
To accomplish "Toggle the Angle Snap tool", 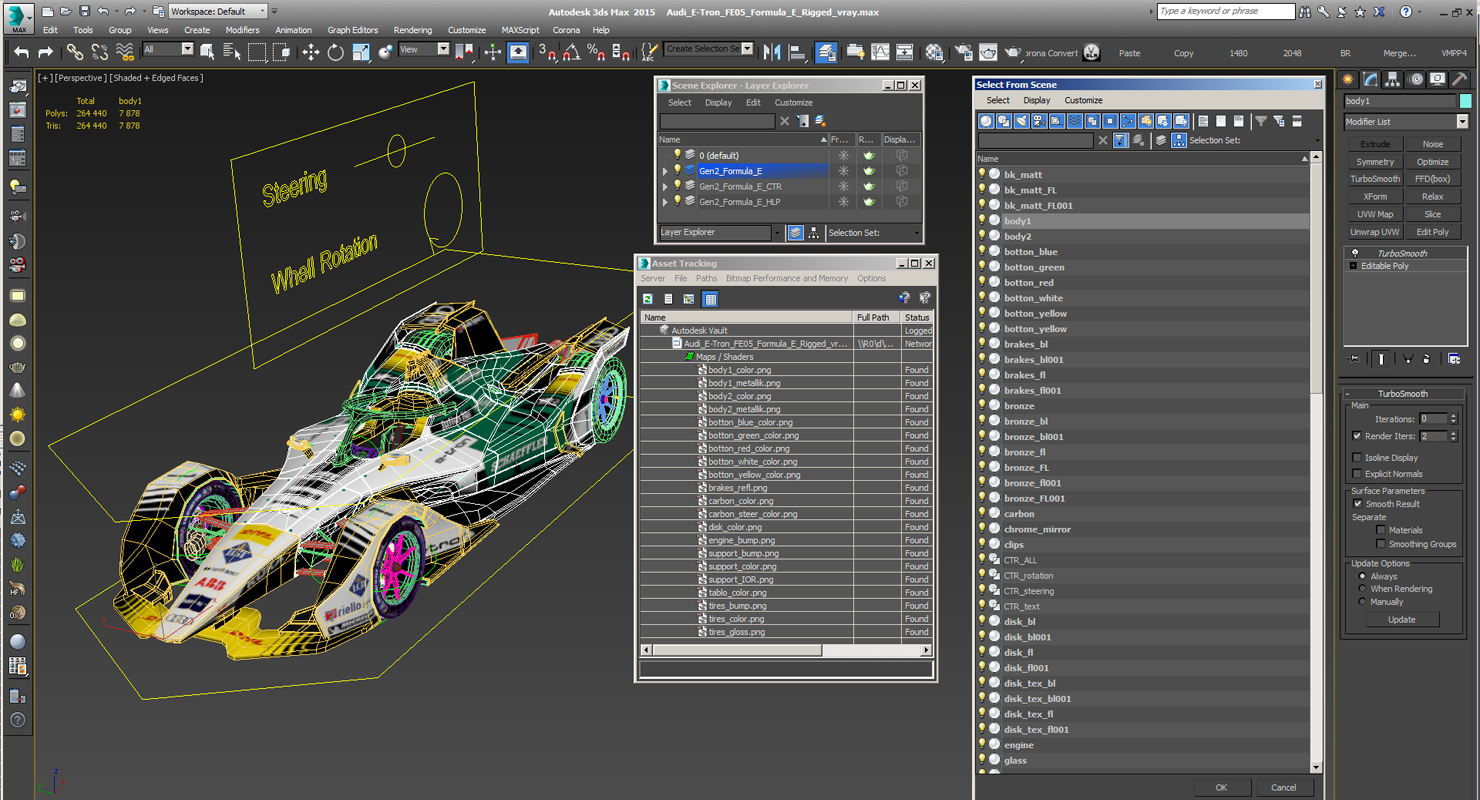I will point(571,52).
